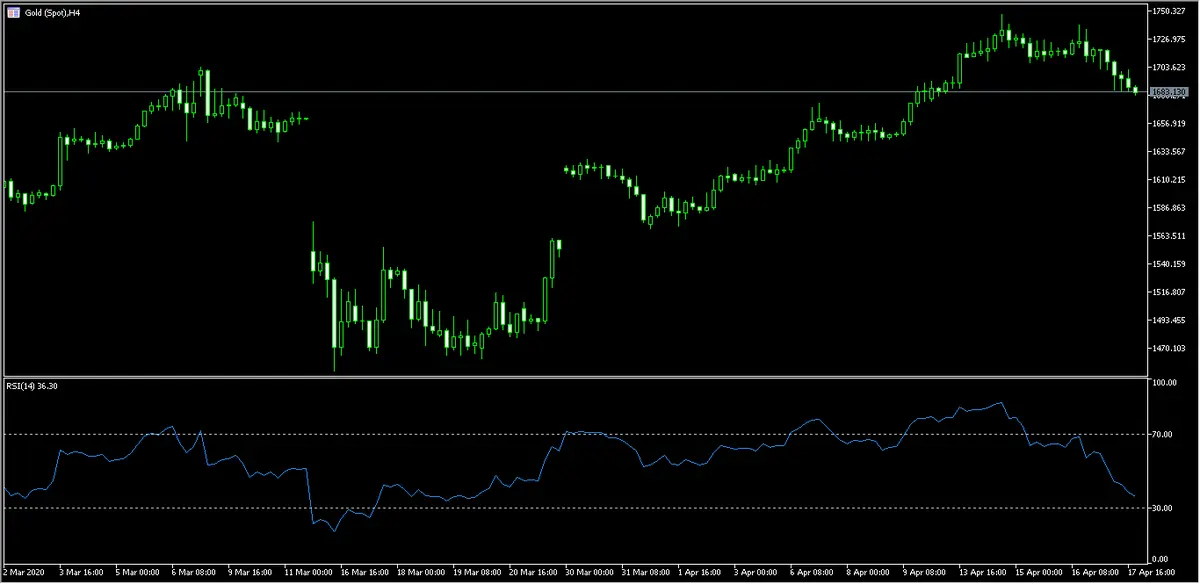Click the 1610.215 price axis label
The height and width of the screenshot is (584, 1200).
[x=1168, y=180]
